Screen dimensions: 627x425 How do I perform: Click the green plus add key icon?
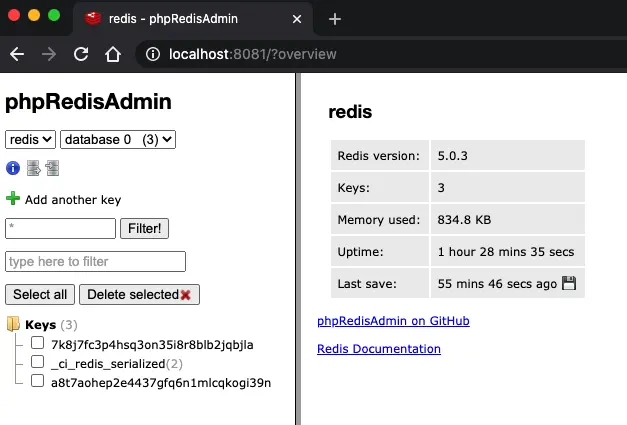(13, 198)
